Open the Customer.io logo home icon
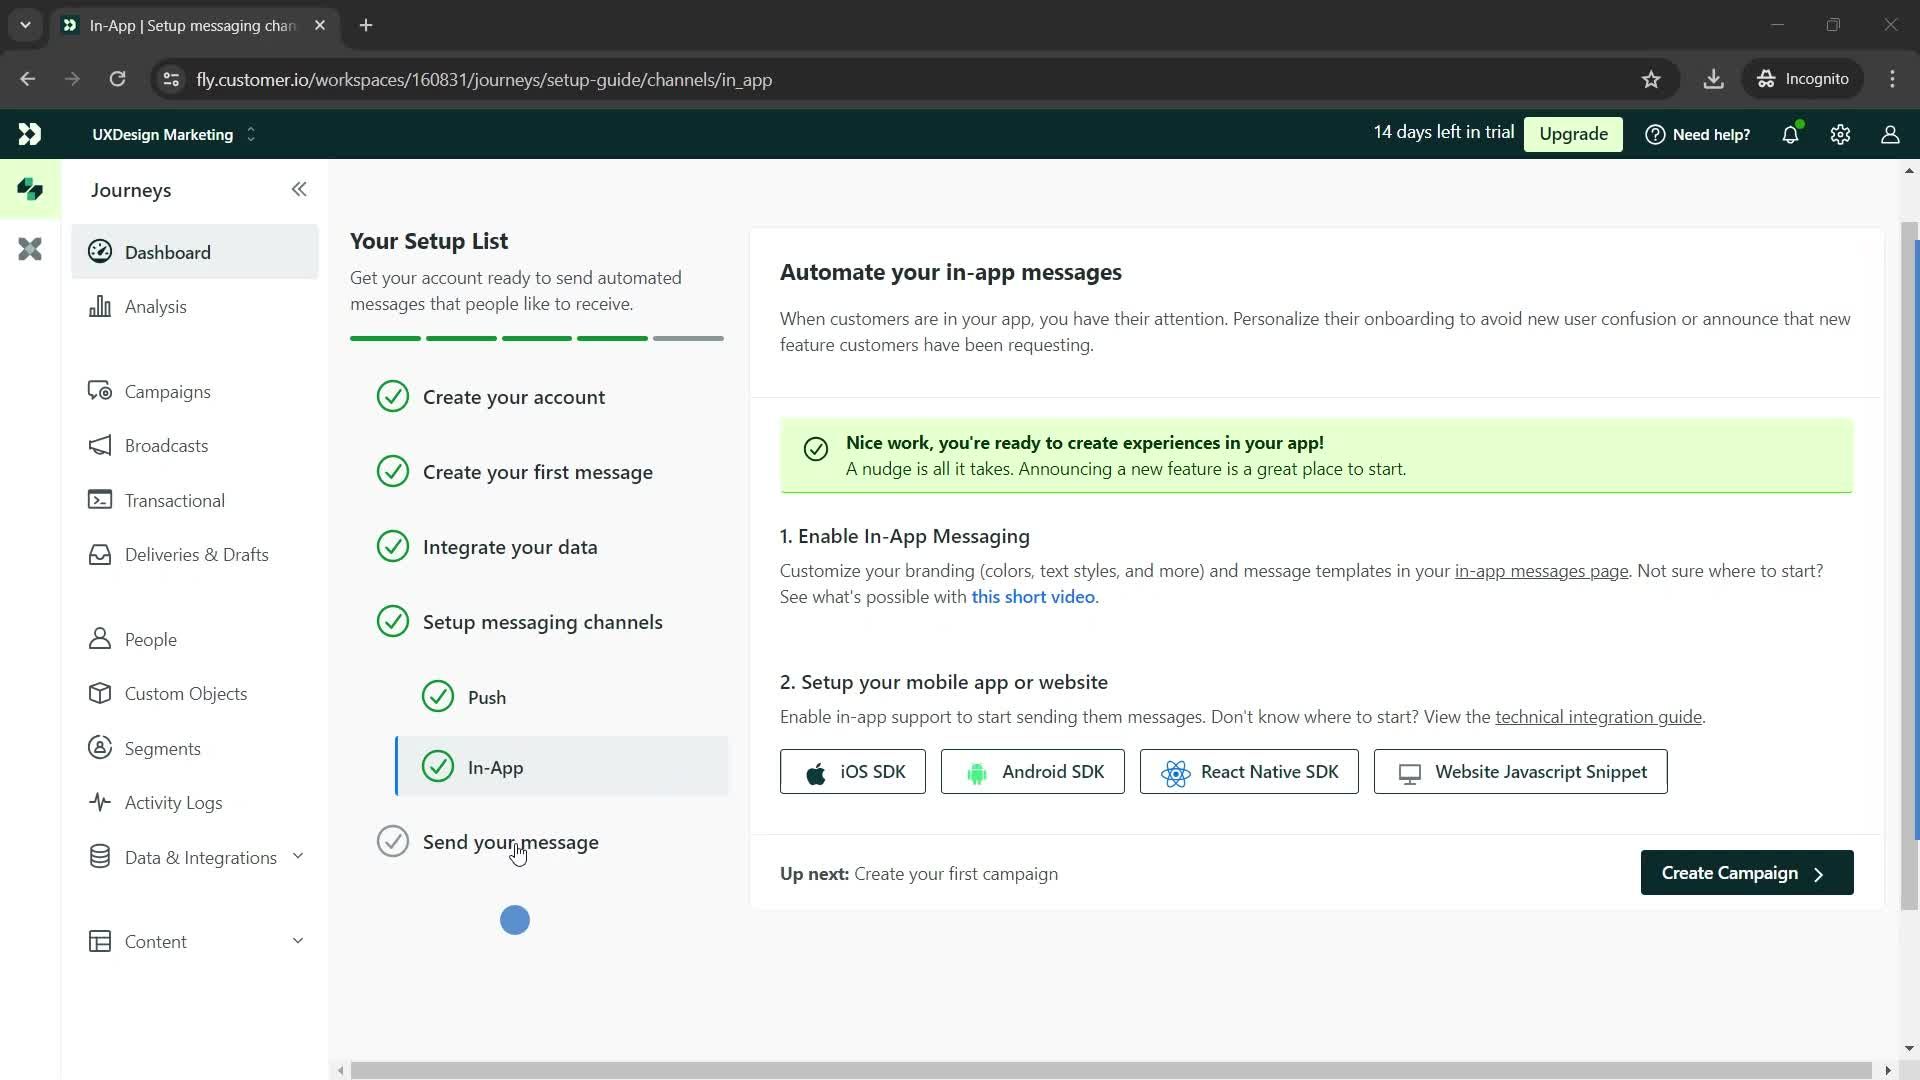 [30, 134]
